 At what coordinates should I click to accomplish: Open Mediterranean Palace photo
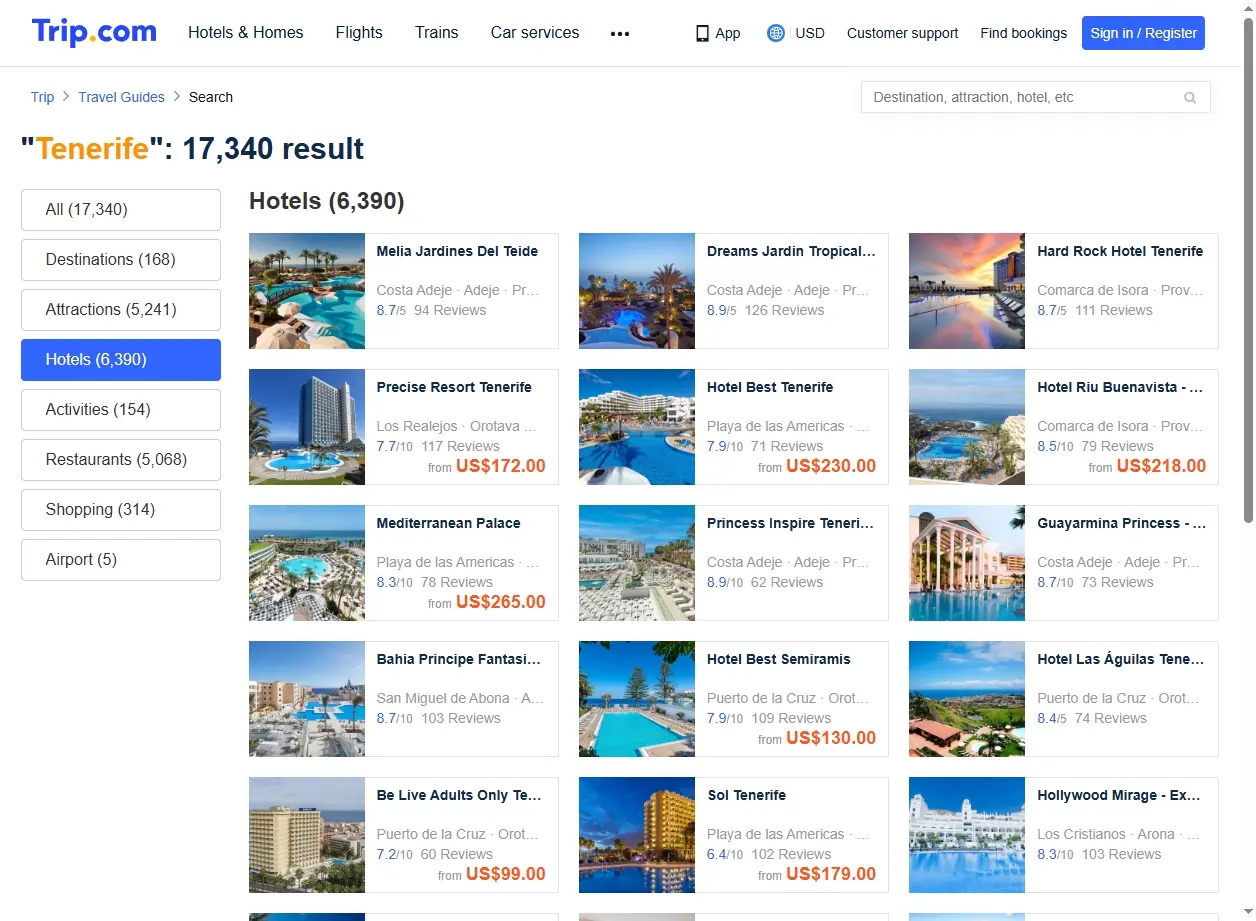[307, 563]
